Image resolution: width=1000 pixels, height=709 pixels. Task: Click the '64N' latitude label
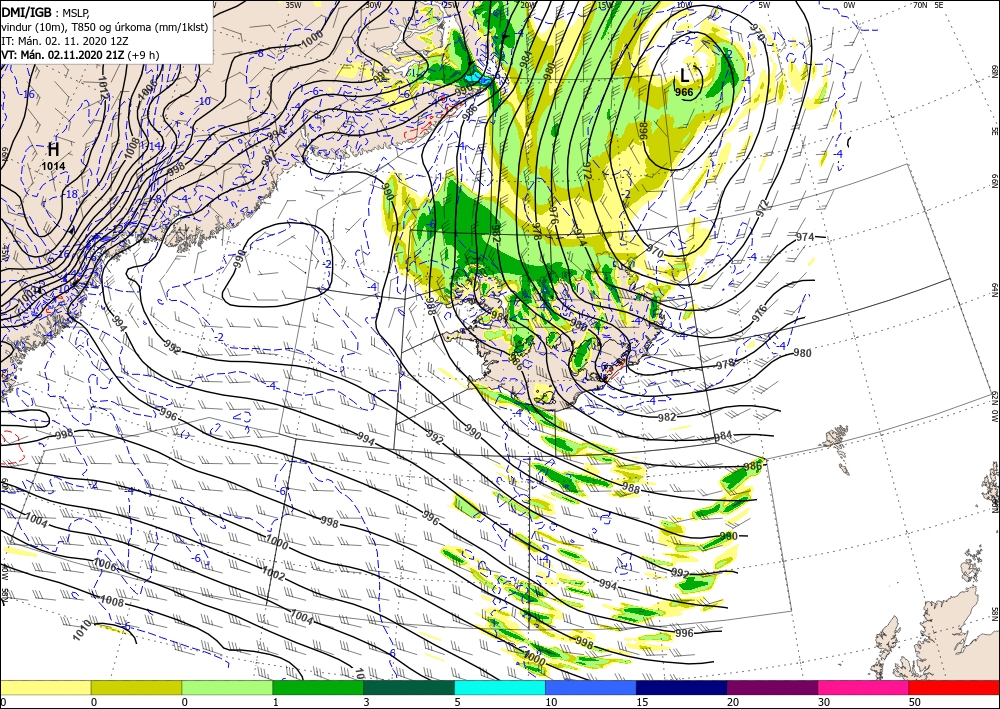(994, 290)
